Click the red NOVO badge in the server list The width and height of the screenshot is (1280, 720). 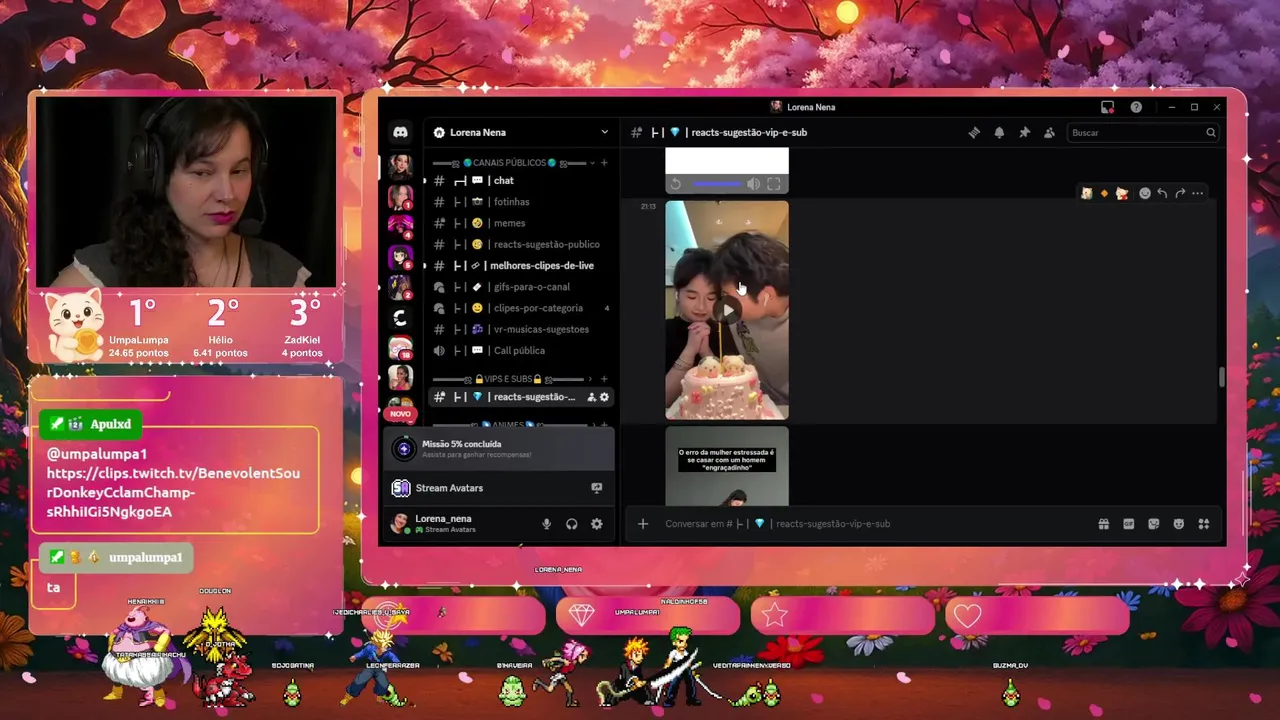(x=400, y=413)
